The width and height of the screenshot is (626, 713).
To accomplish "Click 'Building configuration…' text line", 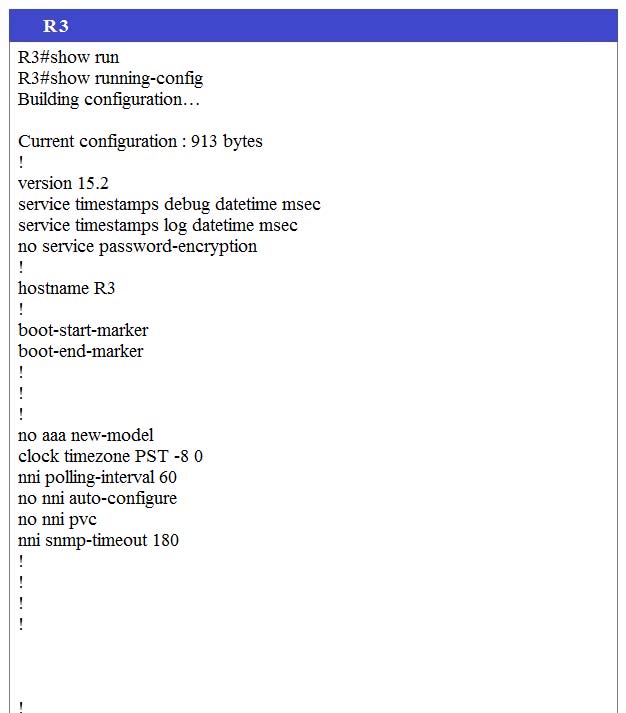I will click(x=109, y=100).
